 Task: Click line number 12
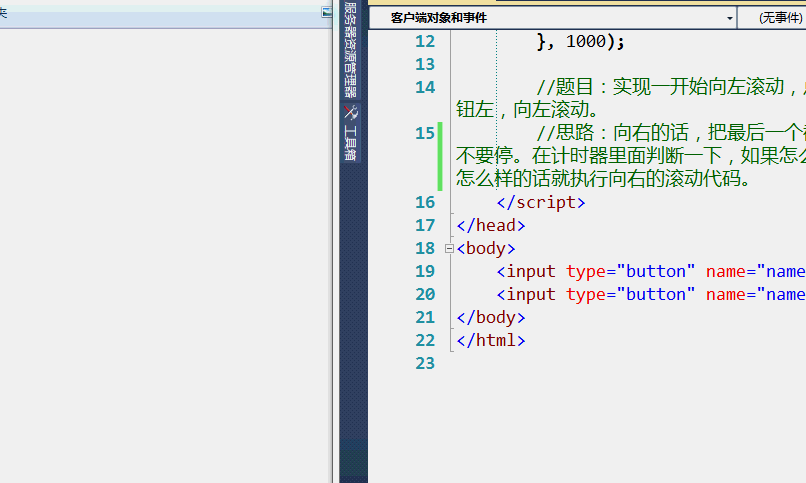pos(425,41)
